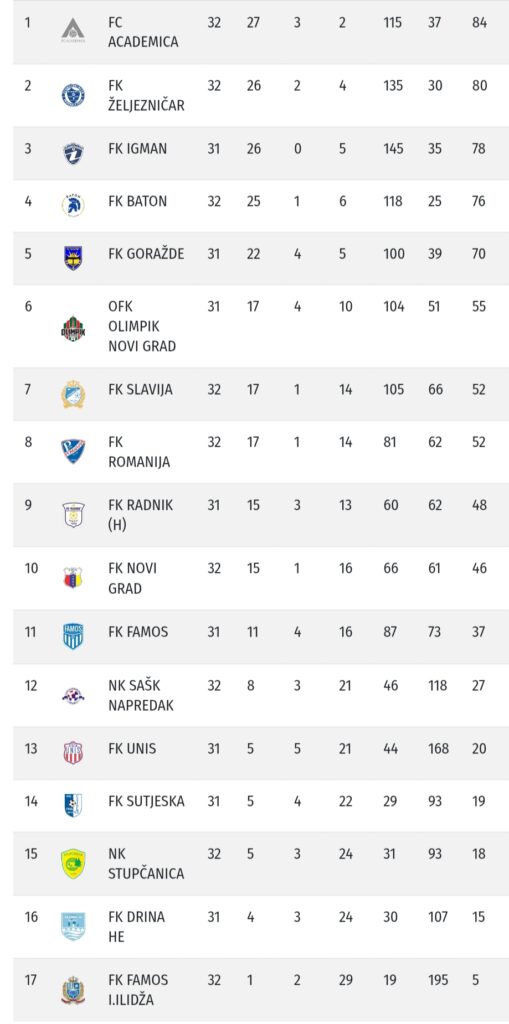The width and height of the screenshot is (509, 1024).
Task: Tap the FK Goražde shield crest
Action: [x=73, y=258]
